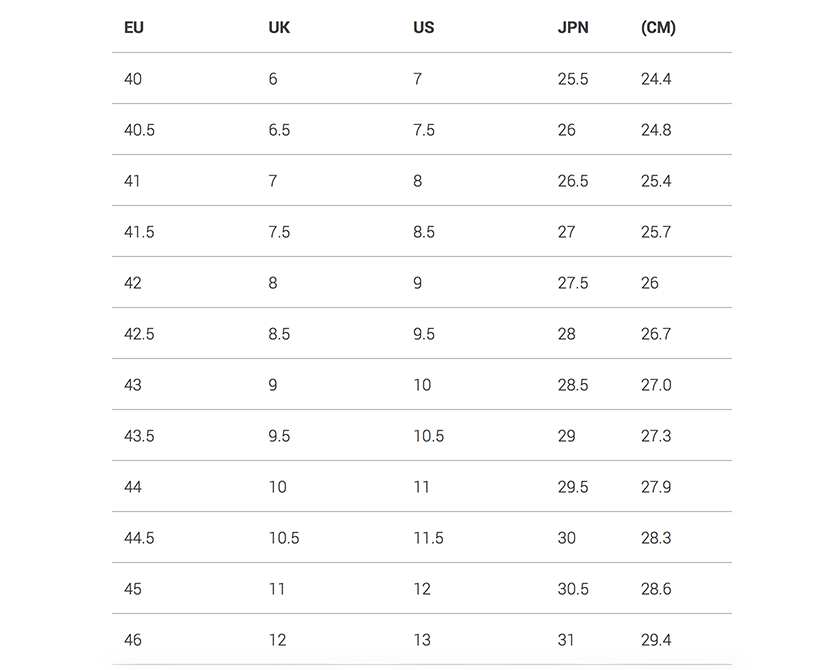
Task: Click the 28.6 CM value
Action: (656, 589)
